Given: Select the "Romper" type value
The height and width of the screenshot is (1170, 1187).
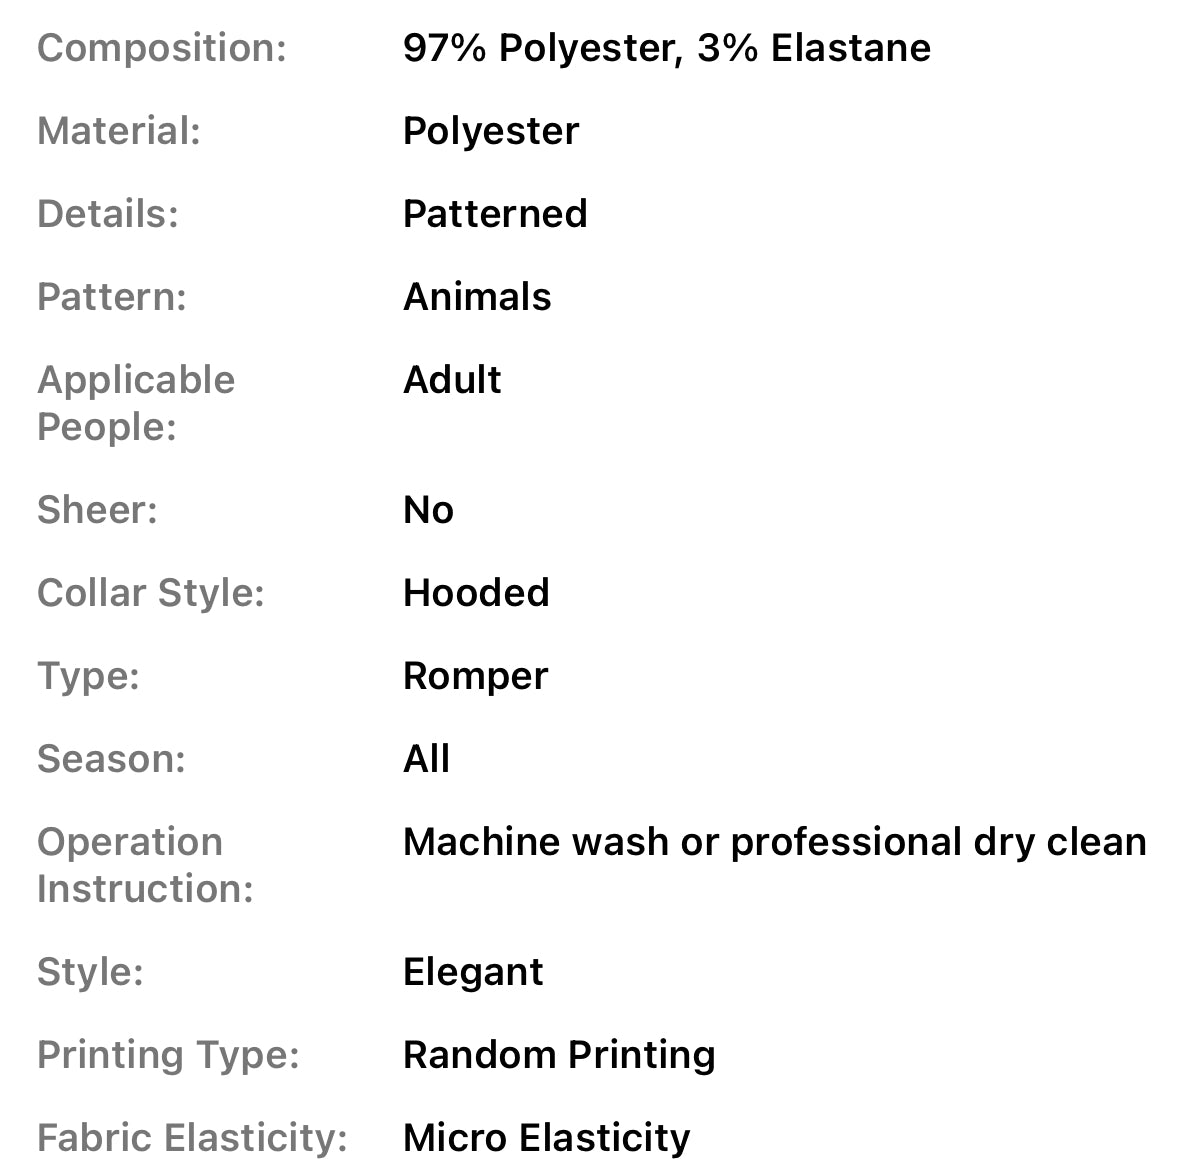Looking at the screenshot, I should [x=475, y=676].
